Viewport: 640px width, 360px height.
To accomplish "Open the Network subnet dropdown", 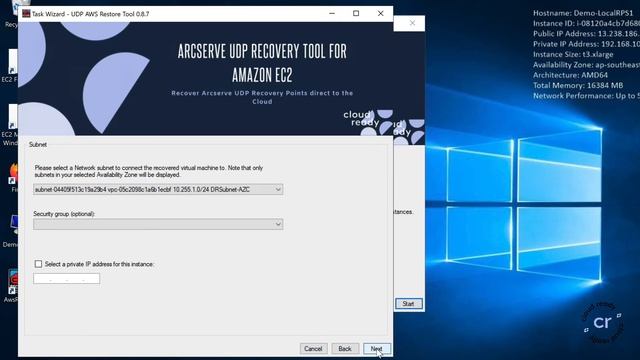I will [158, 189].
